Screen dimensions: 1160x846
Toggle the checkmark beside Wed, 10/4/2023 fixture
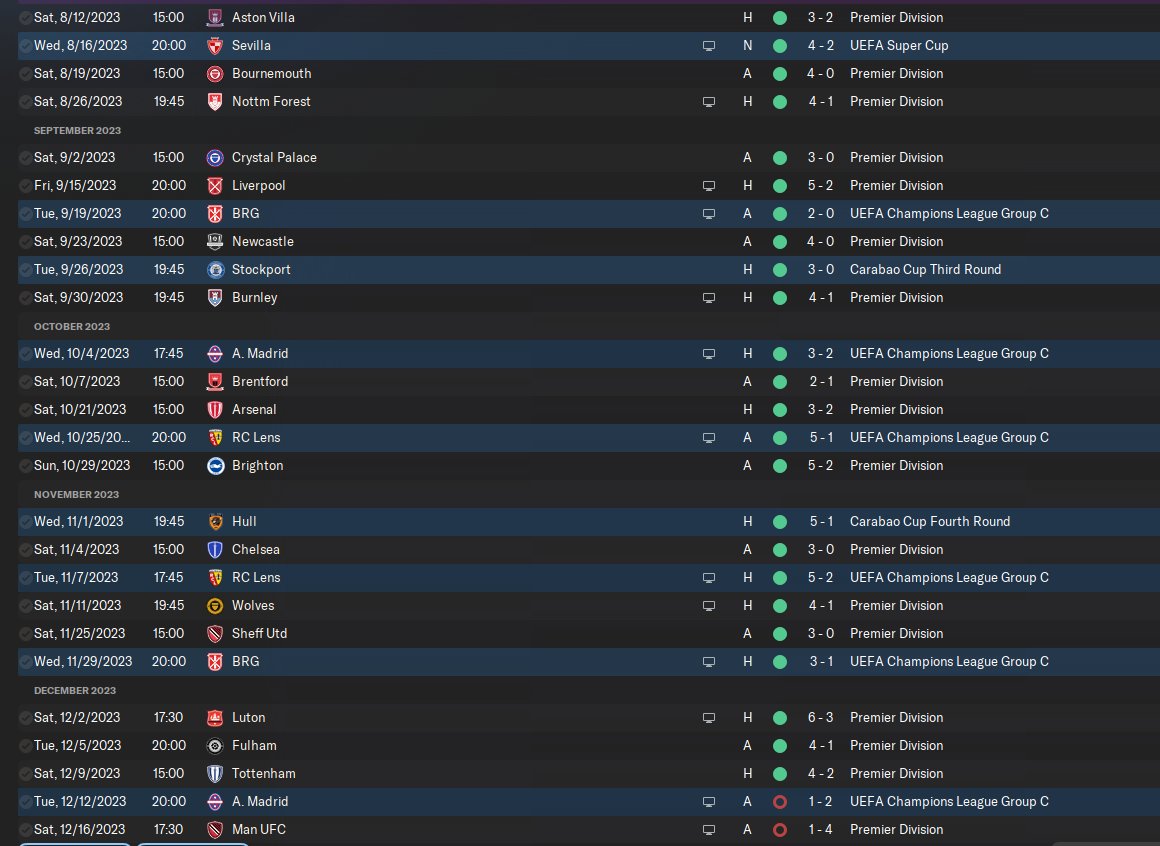pyautogui.click(x=25, y=353)
